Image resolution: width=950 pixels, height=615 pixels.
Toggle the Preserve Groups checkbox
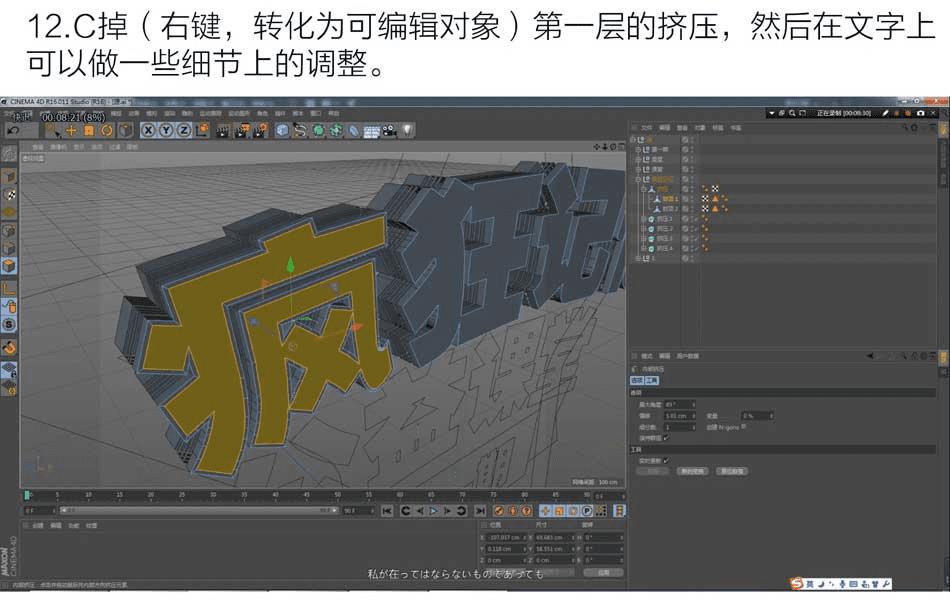click(666, 438)
